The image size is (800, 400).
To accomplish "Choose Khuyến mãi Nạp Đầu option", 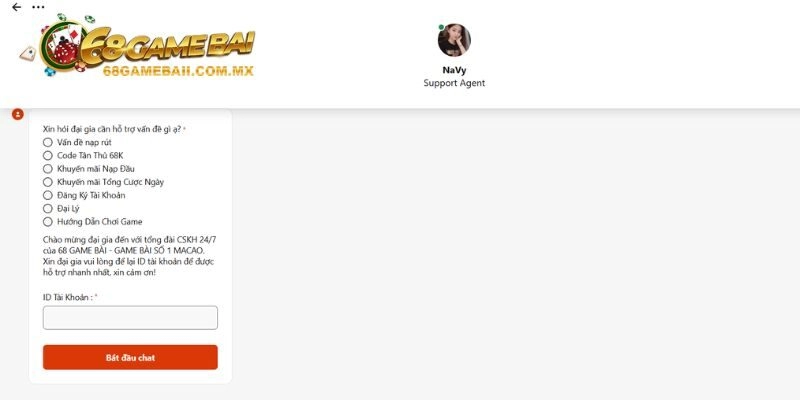I will 47,169.
